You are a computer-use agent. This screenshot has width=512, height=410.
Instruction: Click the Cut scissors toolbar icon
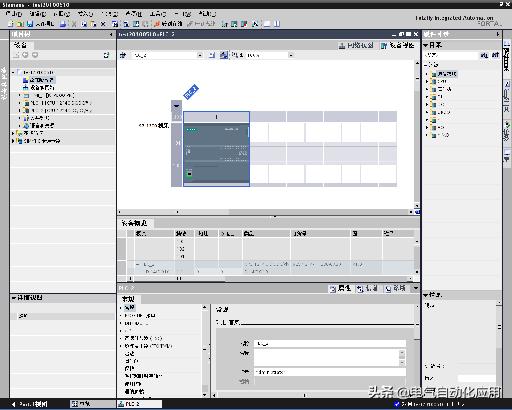pos(74,24)
